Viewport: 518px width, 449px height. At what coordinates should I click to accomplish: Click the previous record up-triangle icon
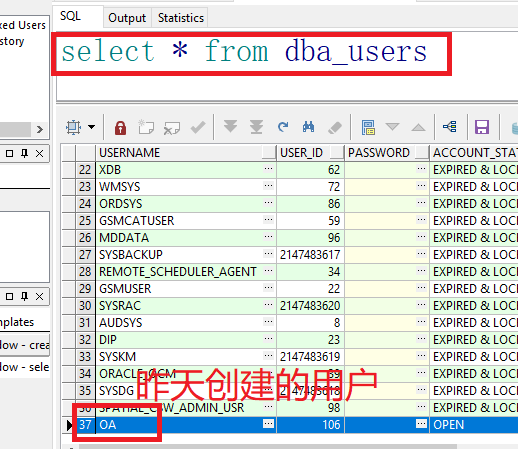(418, 127)
